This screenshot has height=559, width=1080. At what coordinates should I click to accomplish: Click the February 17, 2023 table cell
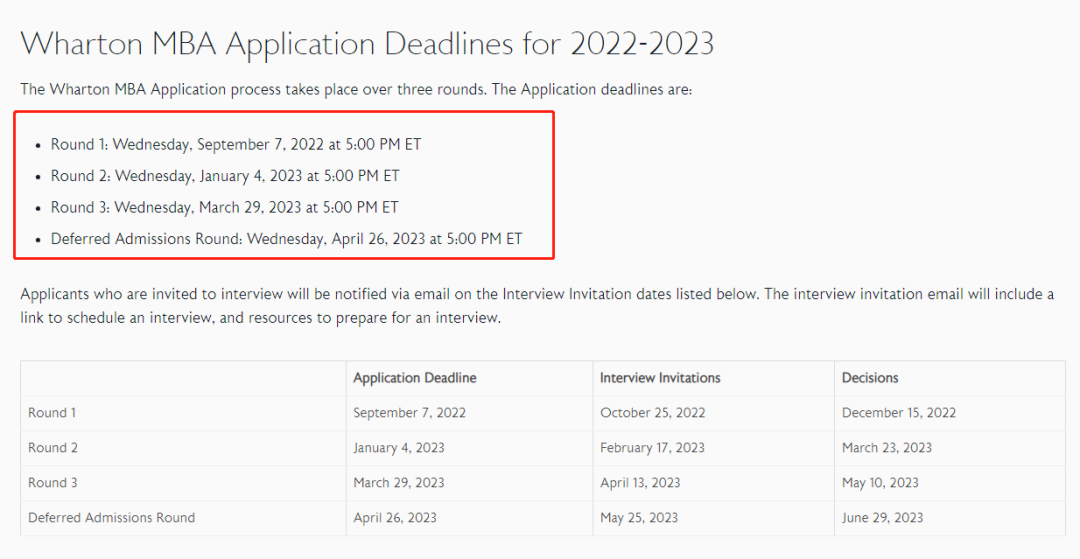(652, 448)
